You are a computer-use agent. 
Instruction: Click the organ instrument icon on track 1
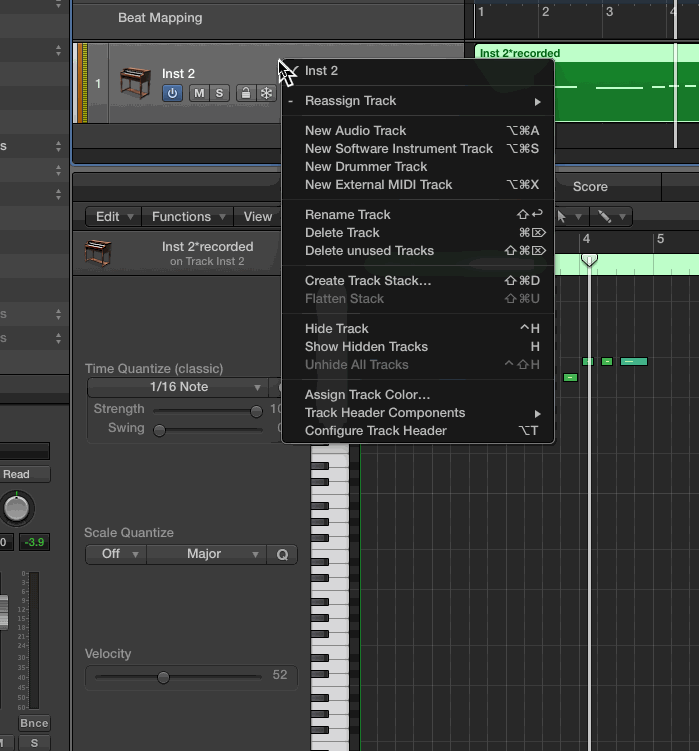(135, 81)
